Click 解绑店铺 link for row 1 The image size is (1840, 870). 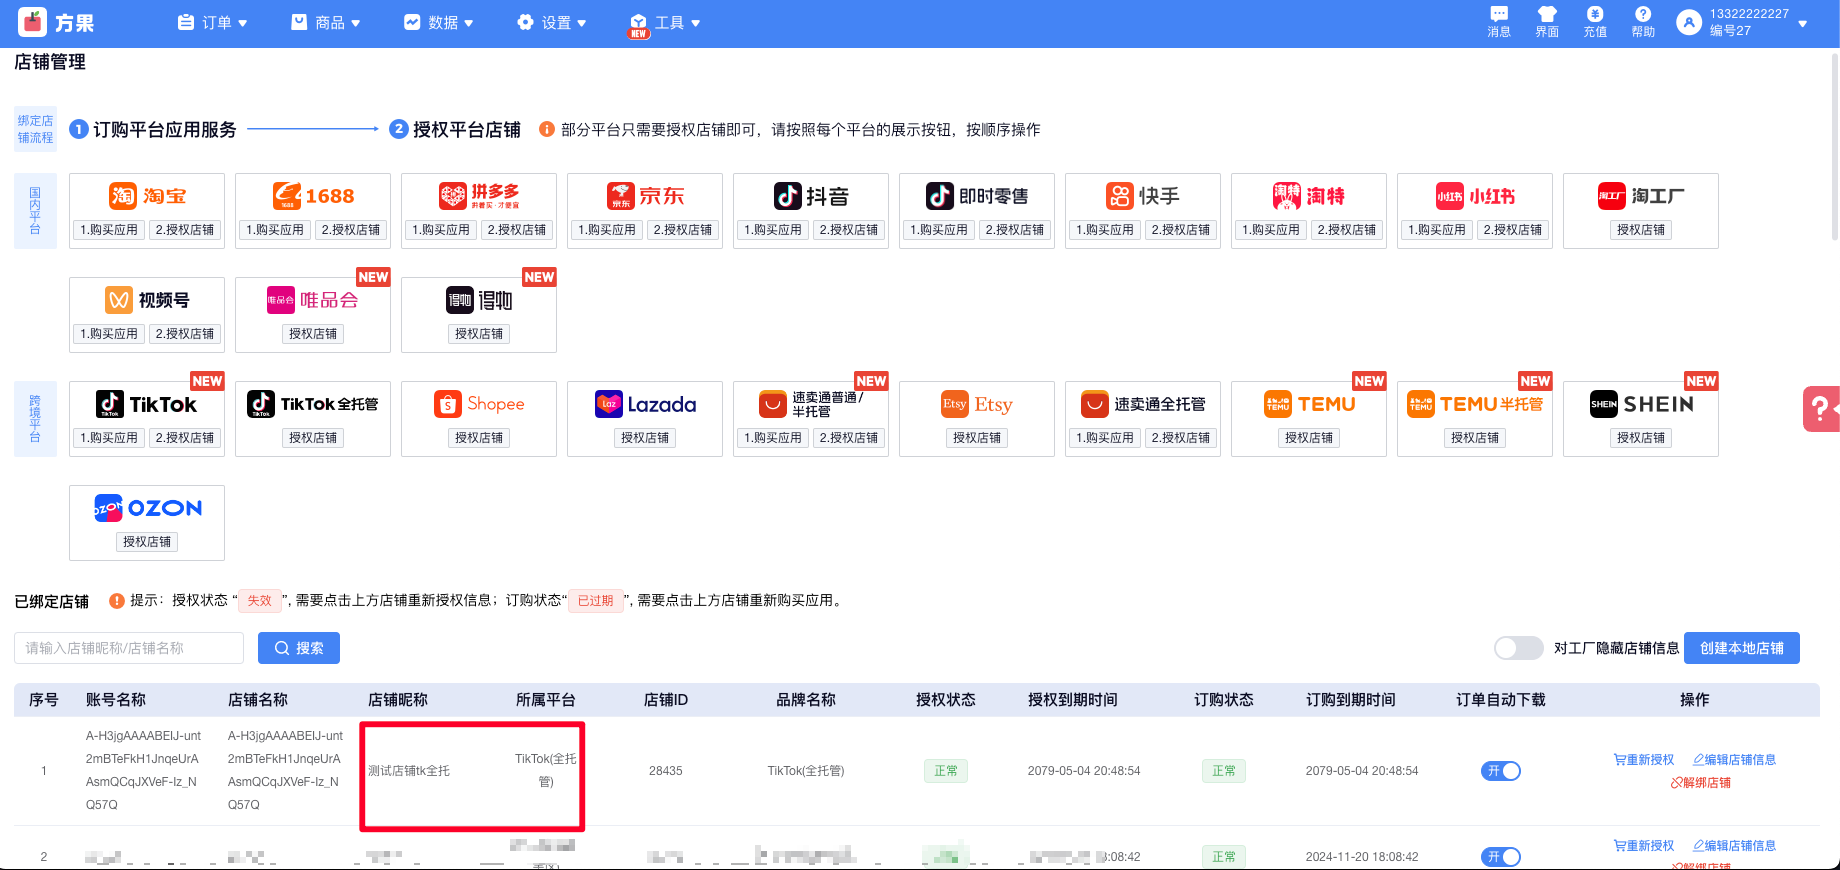(1701, 783)
